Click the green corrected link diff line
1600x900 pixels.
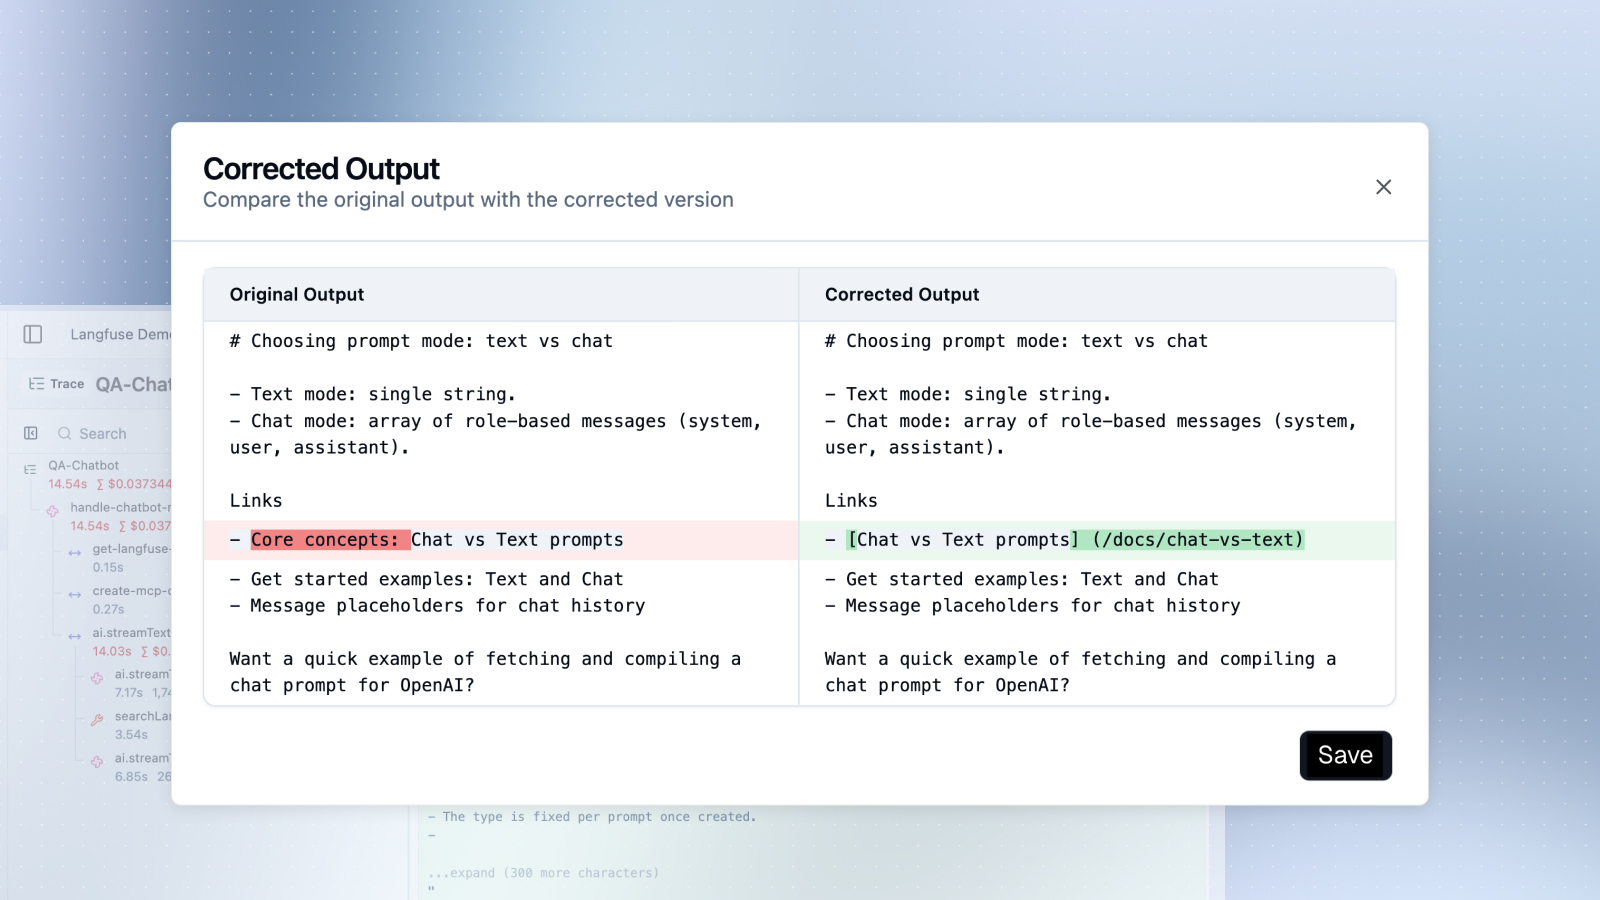tap(1096, 540)
